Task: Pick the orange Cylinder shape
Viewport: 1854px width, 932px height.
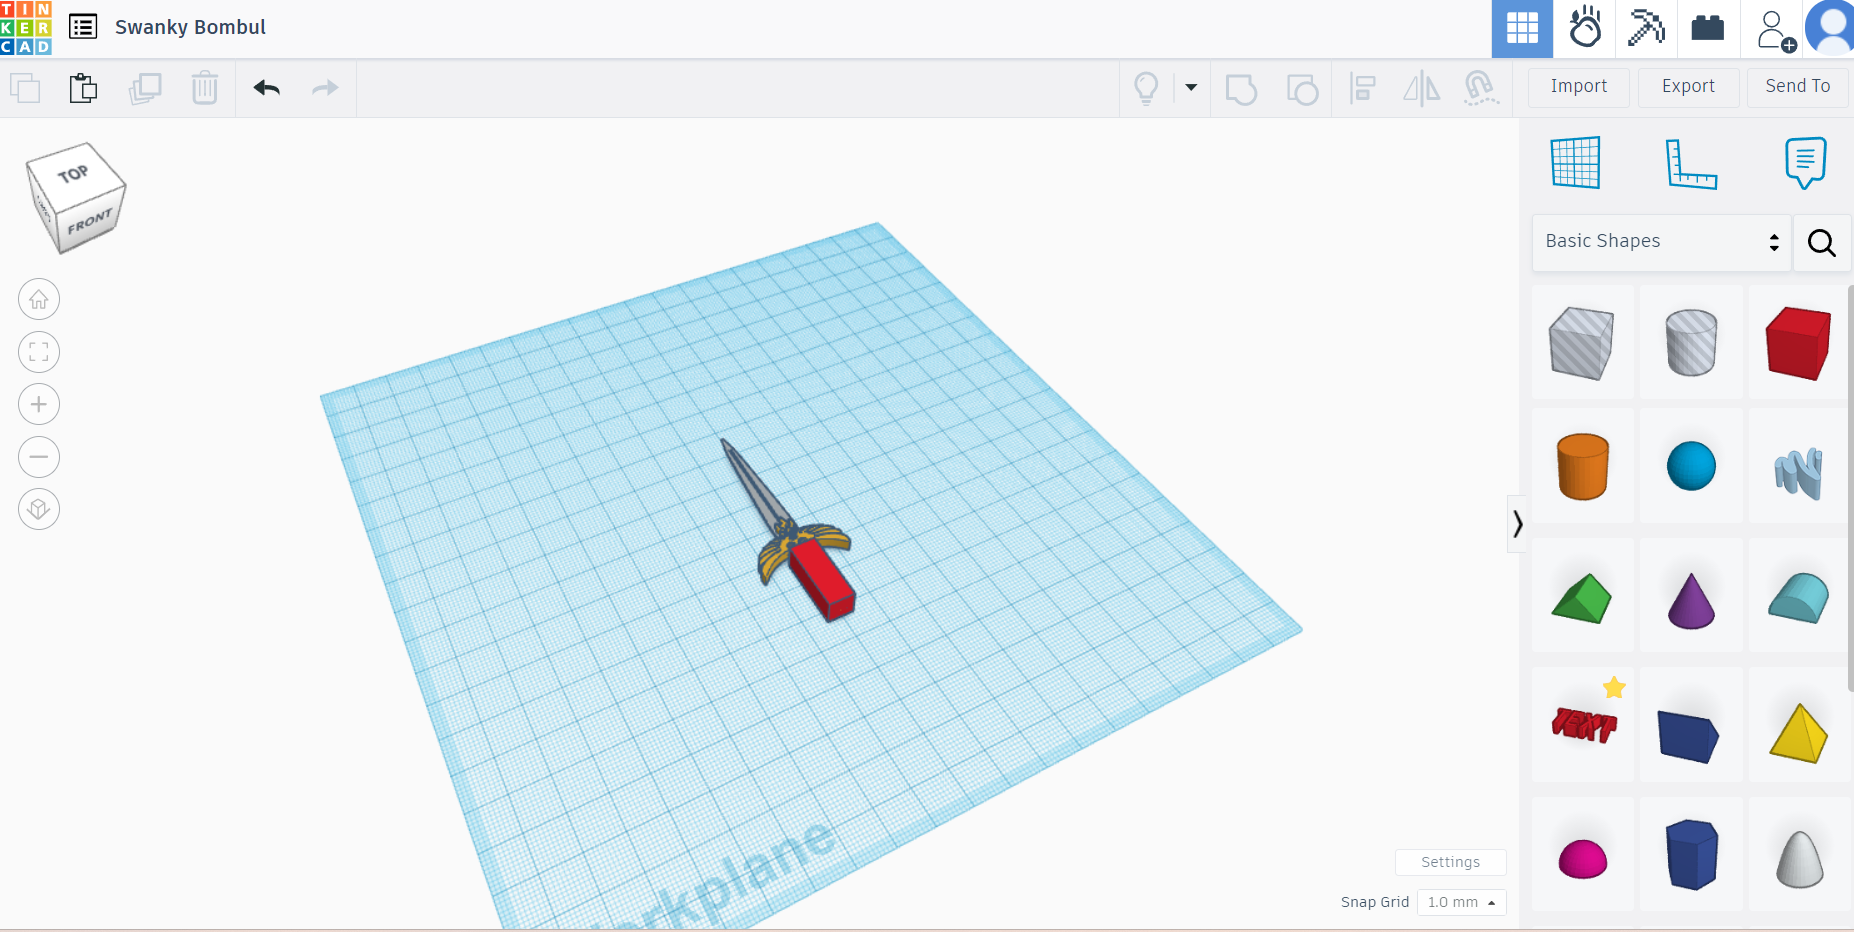Action: point(1583,466)
